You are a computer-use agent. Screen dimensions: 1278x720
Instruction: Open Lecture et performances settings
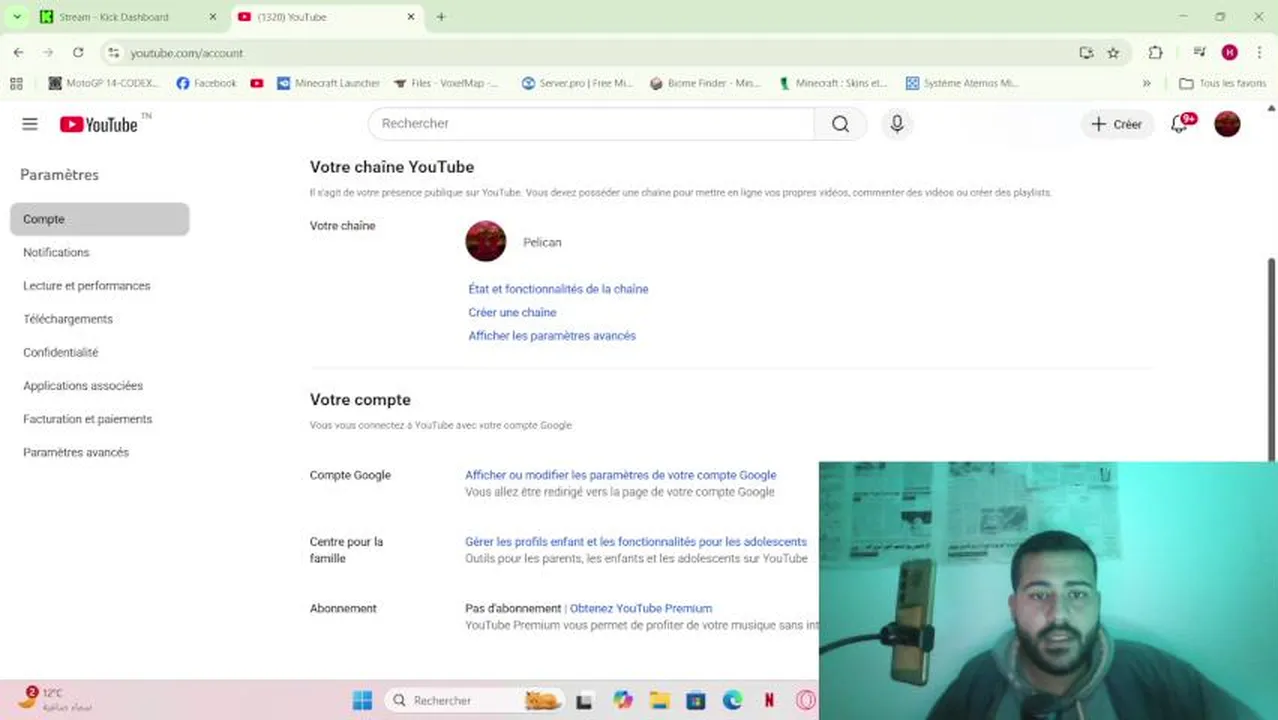pos(86,286)
